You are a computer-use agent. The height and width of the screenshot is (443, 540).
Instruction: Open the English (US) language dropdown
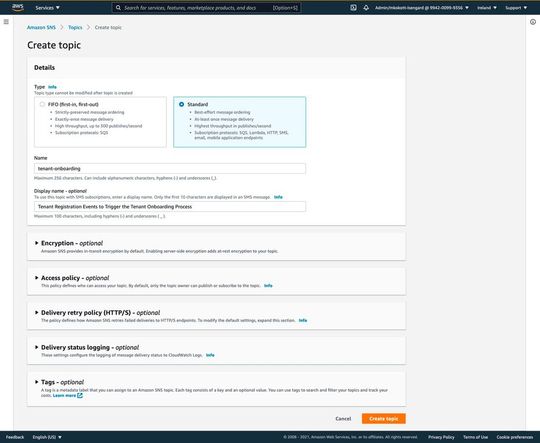(47, 437)
